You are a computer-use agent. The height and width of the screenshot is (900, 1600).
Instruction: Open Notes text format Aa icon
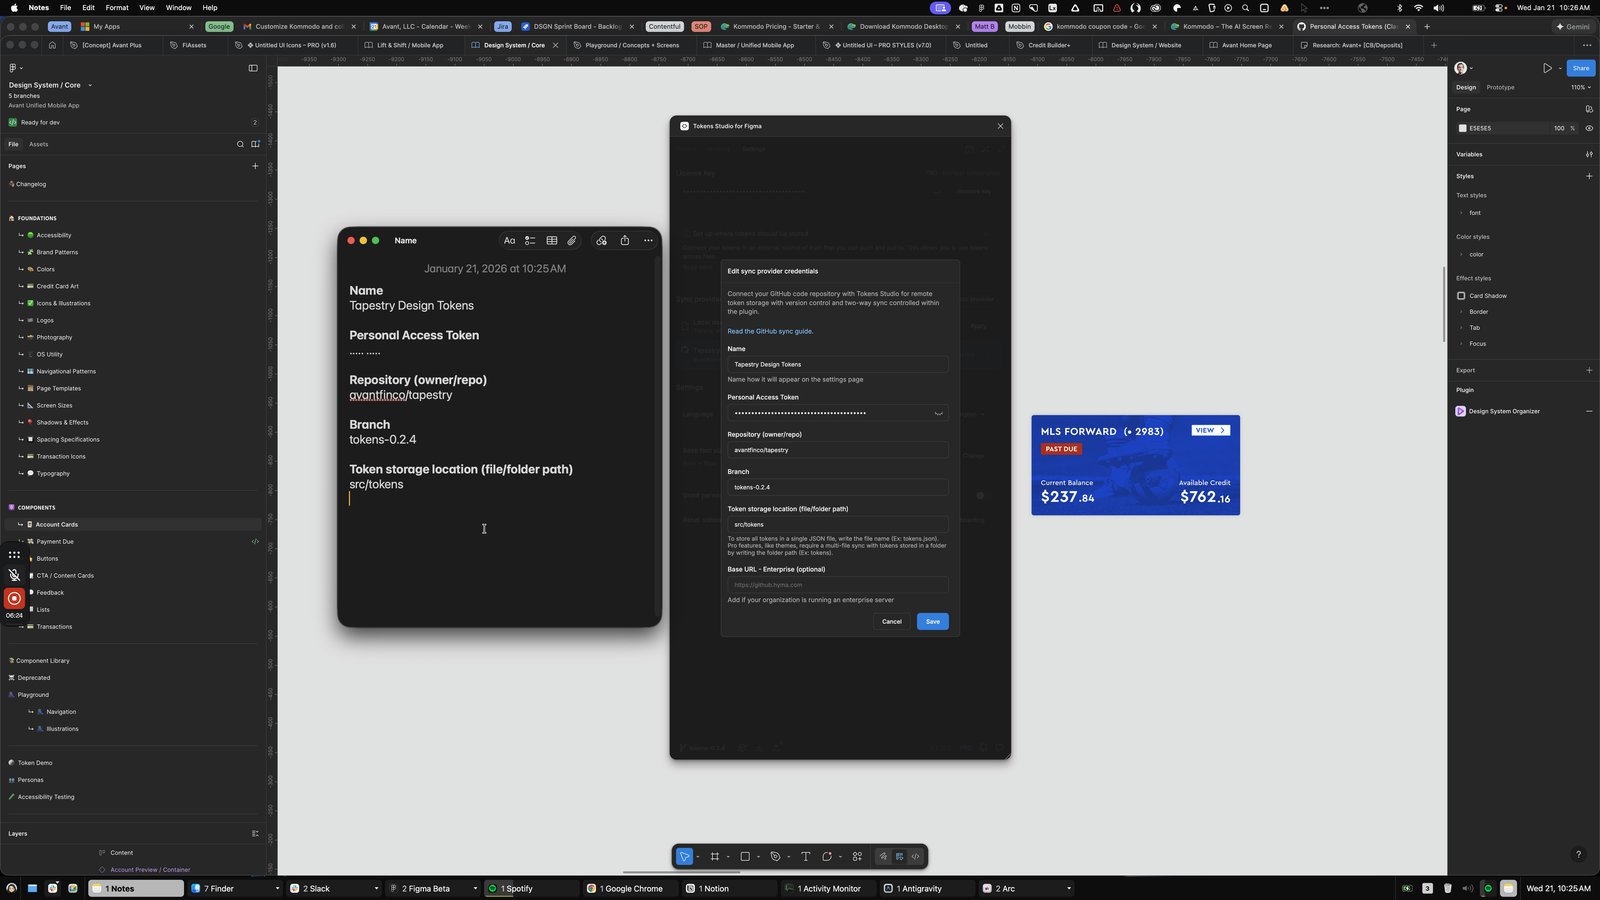coord(509,241)
